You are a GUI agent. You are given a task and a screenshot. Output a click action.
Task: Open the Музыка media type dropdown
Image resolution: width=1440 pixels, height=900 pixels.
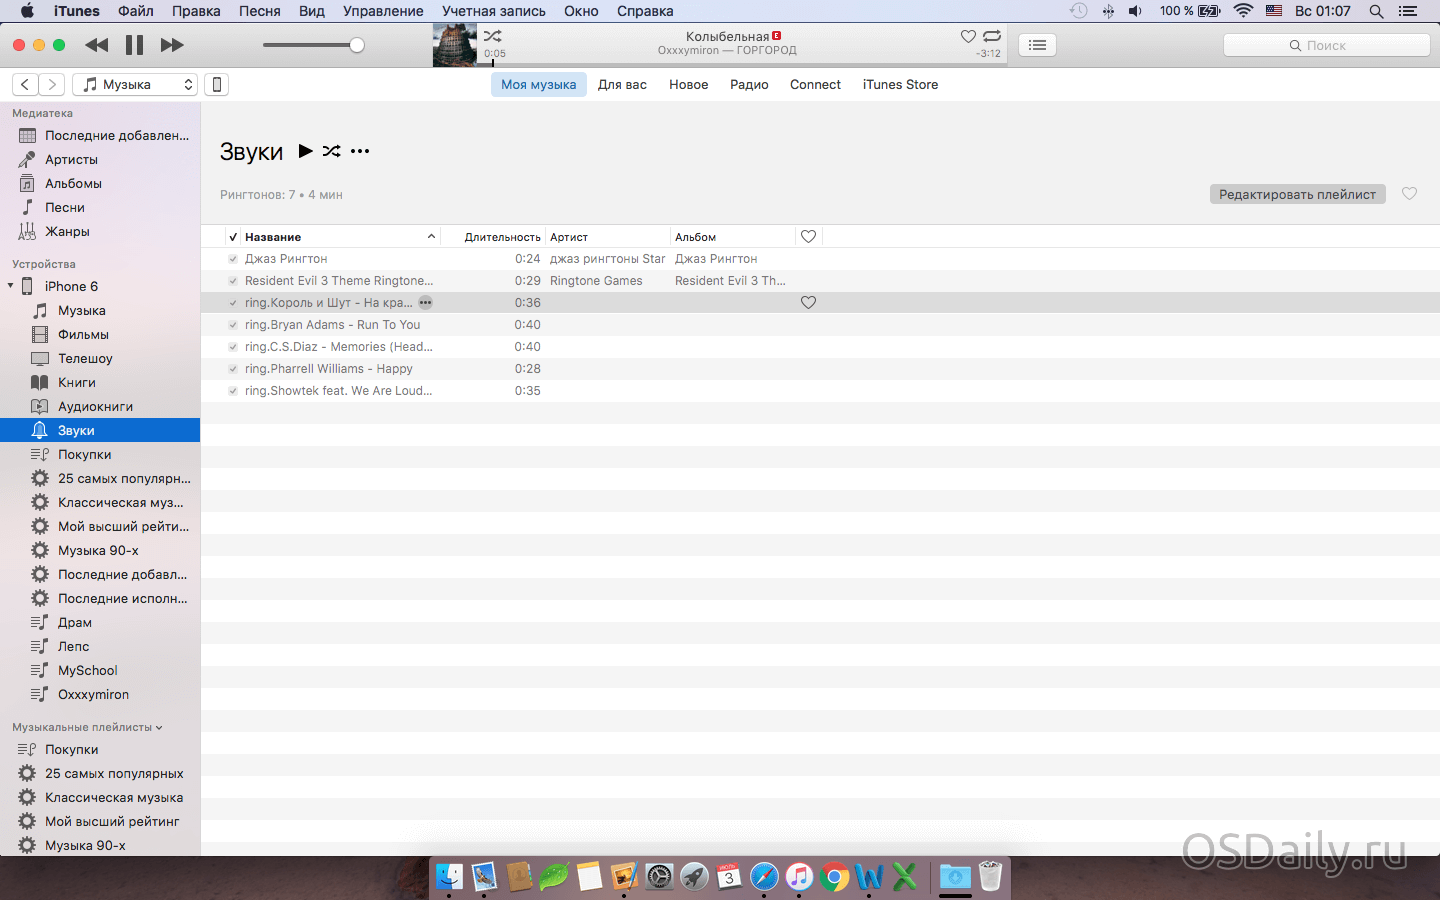point(135,85)
